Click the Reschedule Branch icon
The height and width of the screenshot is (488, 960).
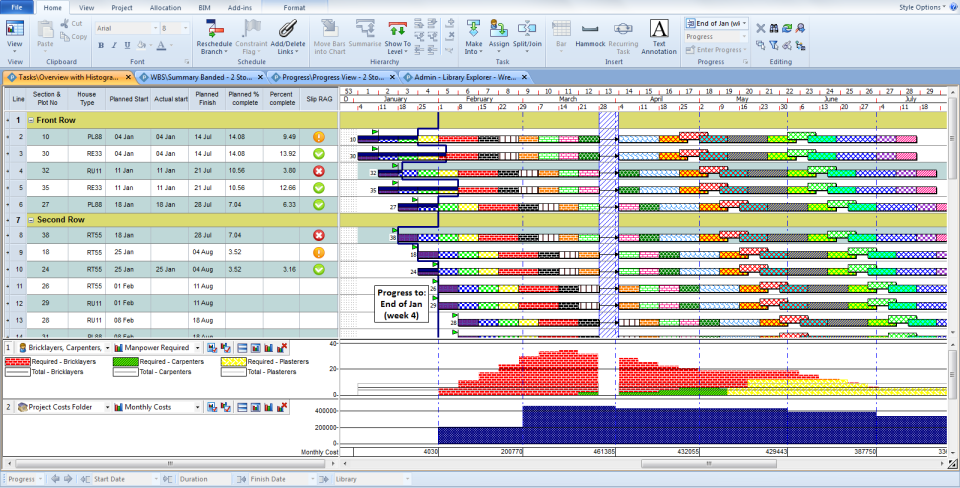pyautogui.click(x=214, y=30)
